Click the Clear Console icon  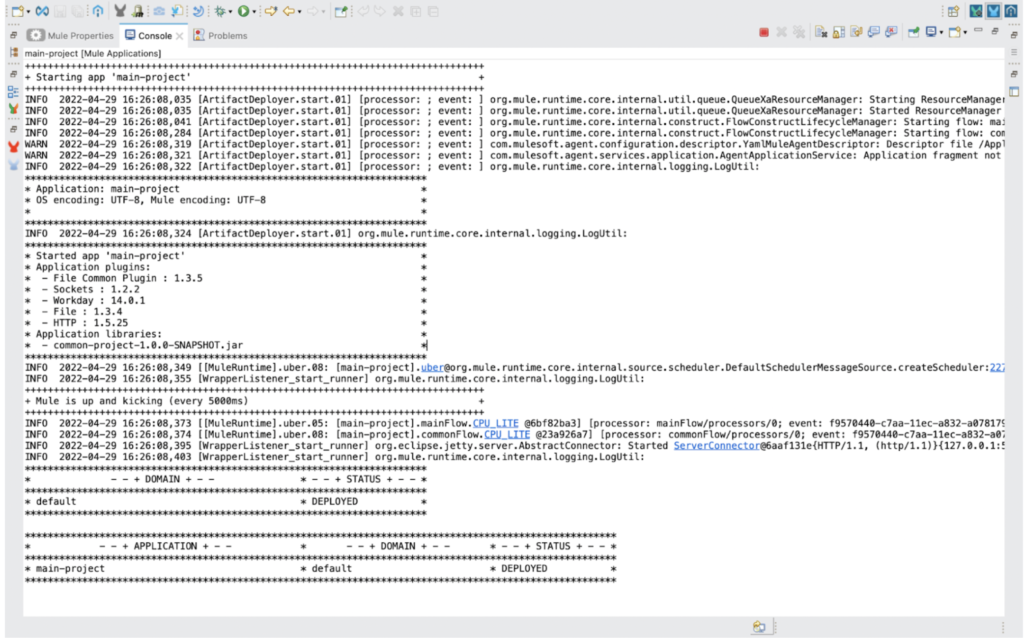pos(822,33)
